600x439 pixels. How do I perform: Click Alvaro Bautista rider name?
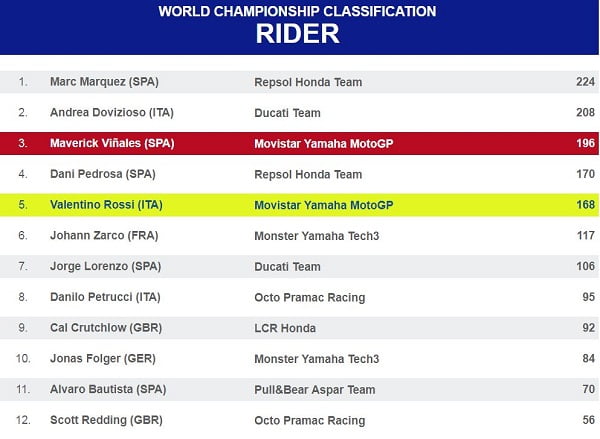coord(104,390)
